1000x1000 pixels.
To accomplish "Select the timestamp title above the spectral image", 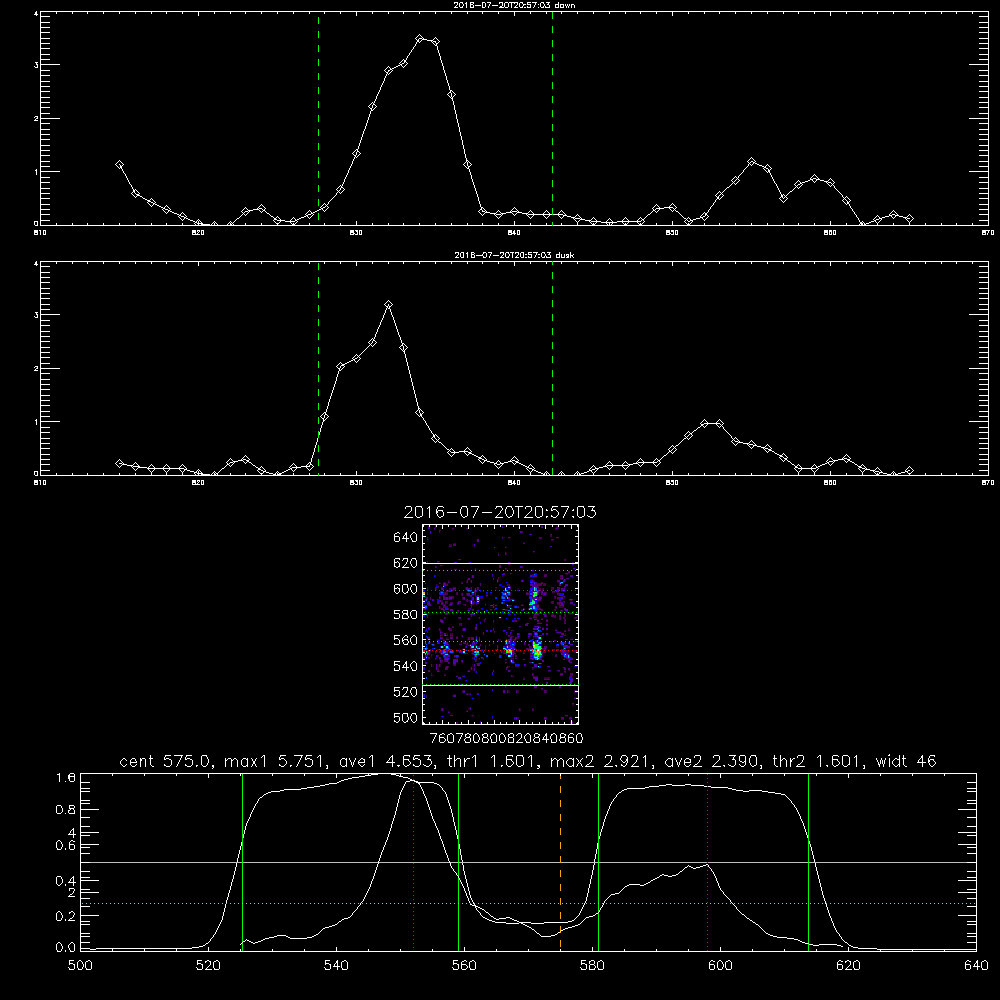I will click(x=500, y=512).
